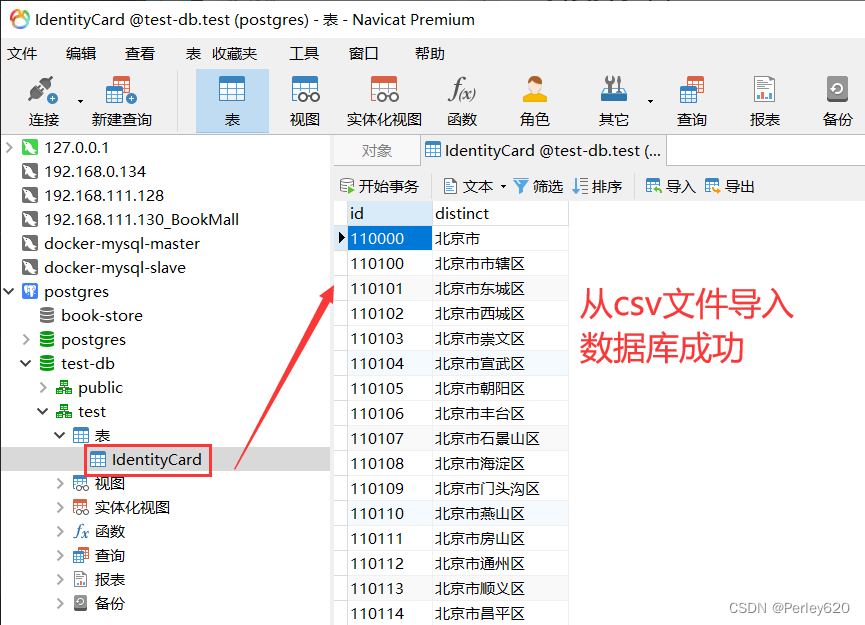
Task: Expand the 备份 backup tree node
Action: pos(60,603)
